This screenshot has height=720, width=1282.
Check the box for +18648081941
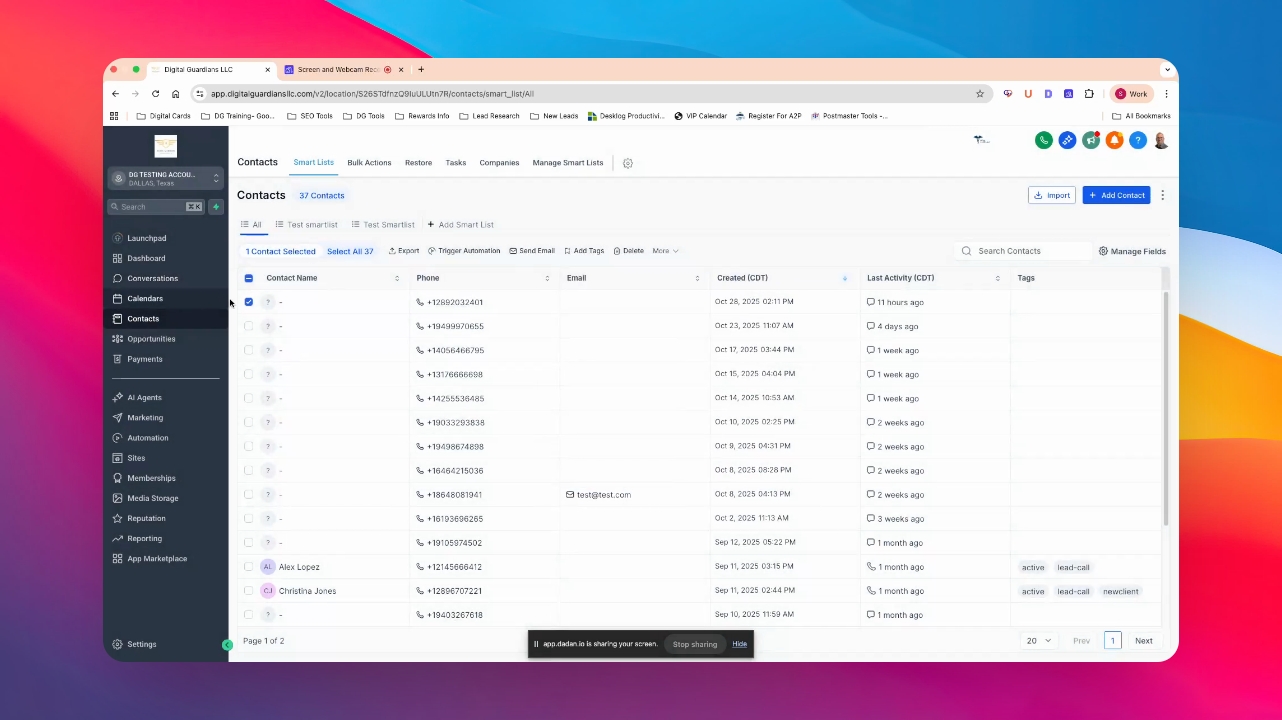click(x=249, y=495)
